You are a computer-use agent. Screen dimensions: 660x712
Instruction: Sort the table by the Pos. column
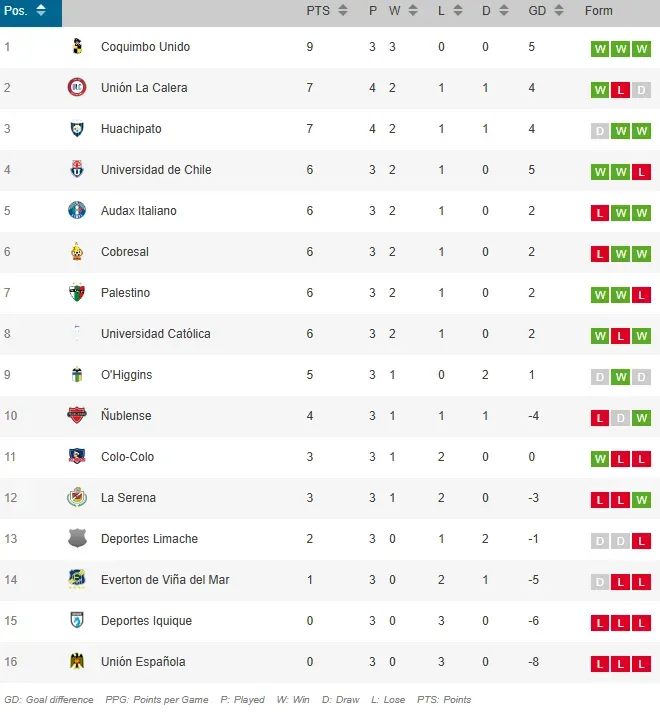40,11
